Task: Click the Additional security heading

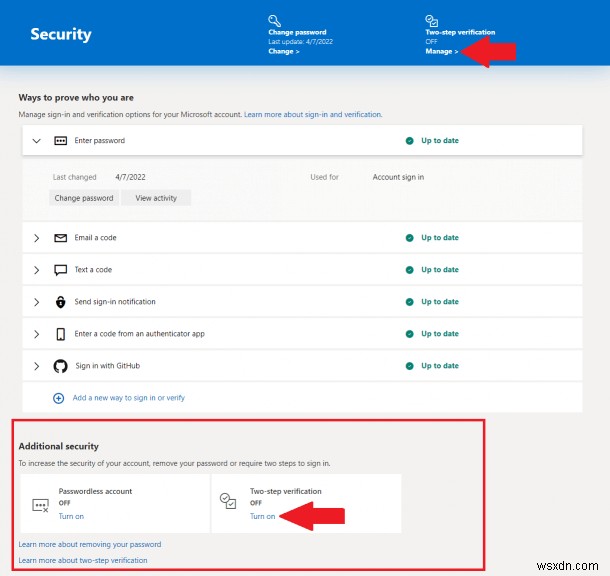Action: click(59, 446)
